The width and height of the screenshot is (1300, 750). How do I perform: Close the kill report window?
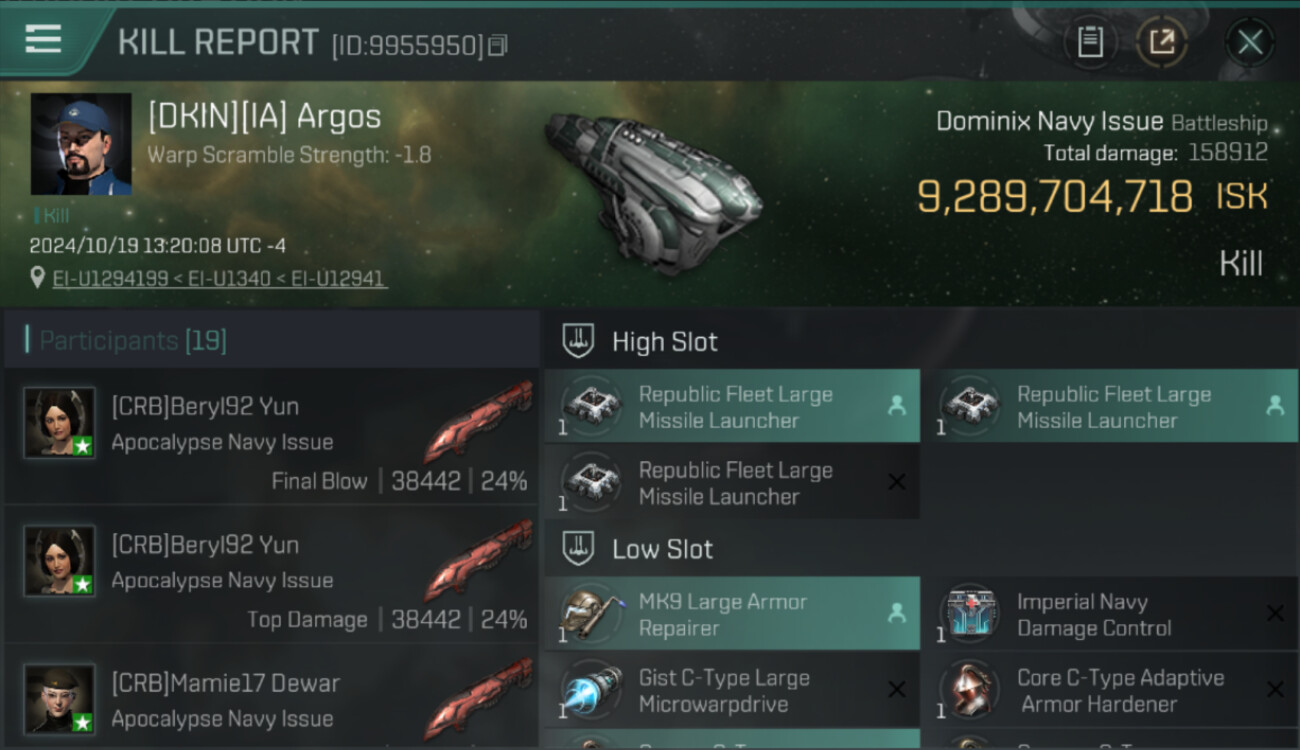click(1250, 42)
